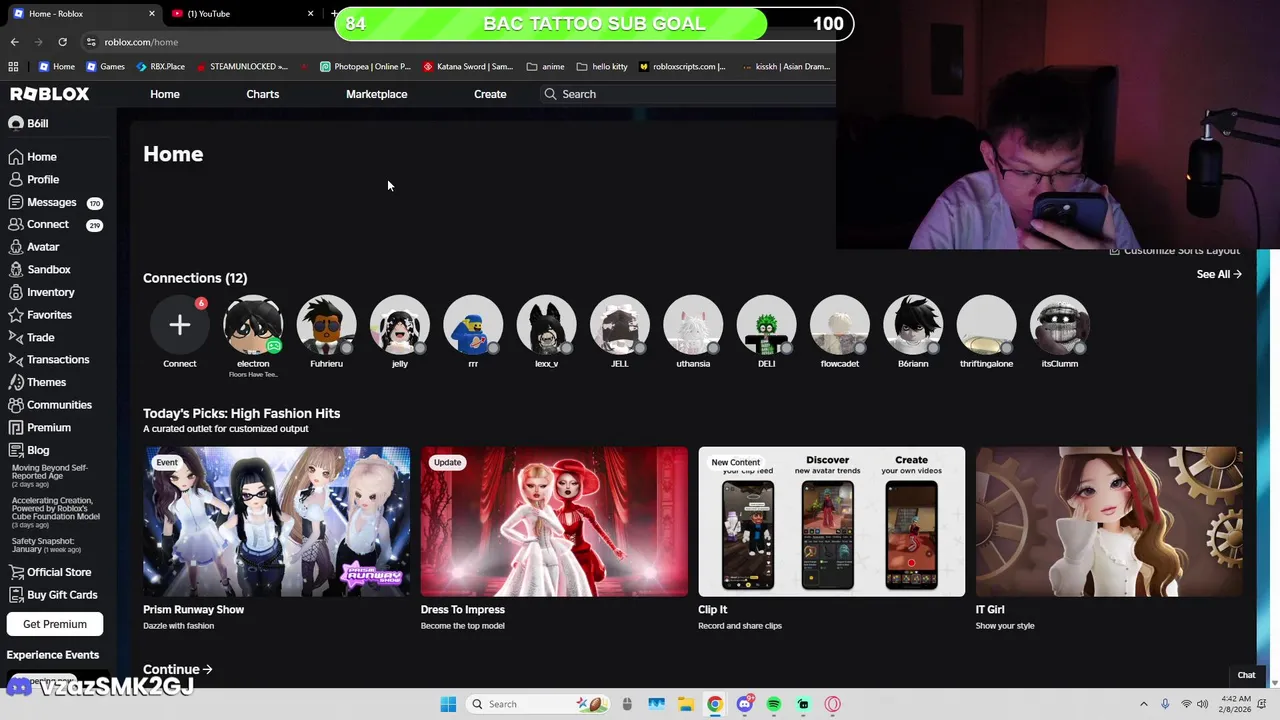This screenshot has width=1280, height=720.
Task: Open the electron connection avatar
Action: point(253,325)
